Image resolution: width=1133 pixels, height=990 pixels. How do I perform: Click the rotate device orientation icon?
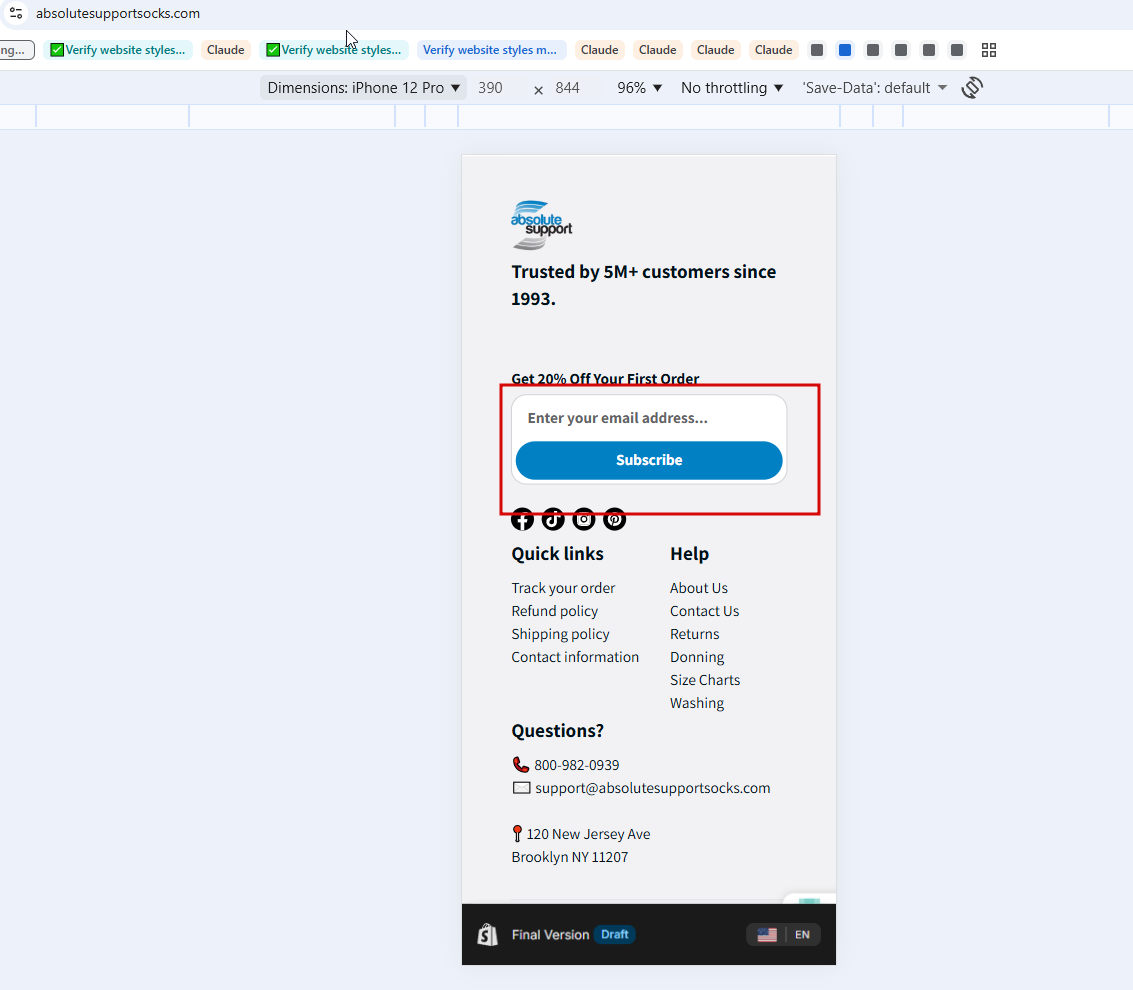click(972, 87)
